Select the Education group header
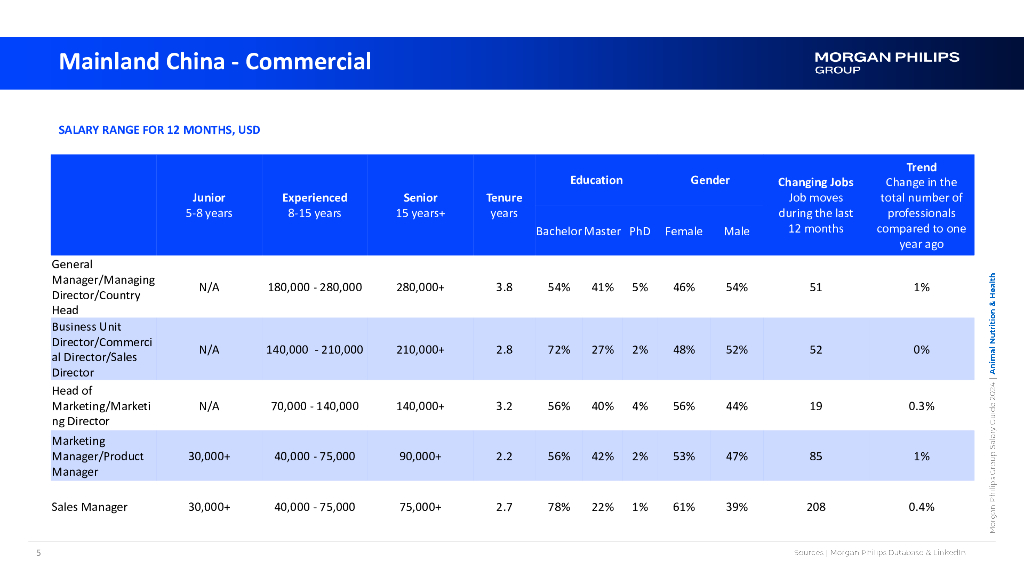 (596, 180)
